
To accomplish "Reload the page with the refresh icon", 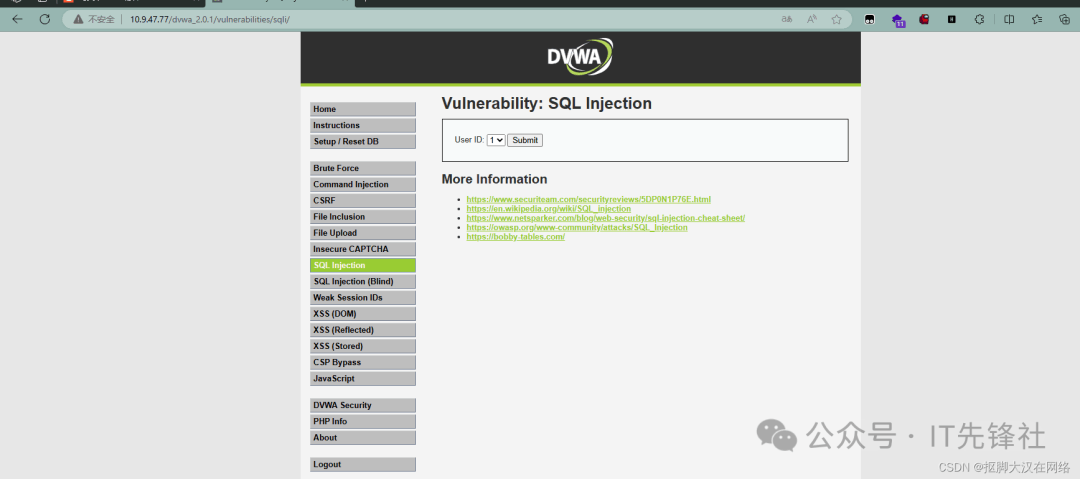I will [x=45, y=19].
